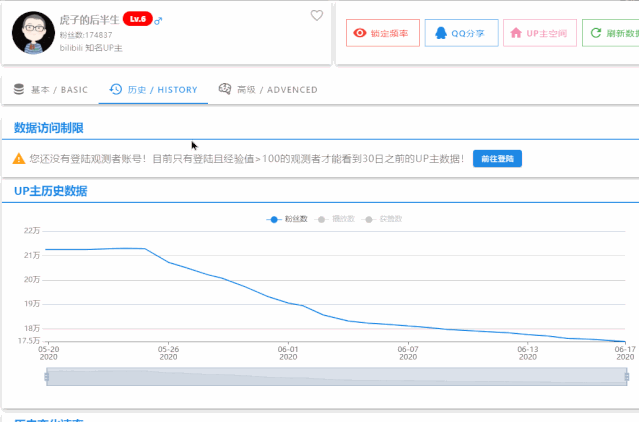Toggle the 获赞数 legend series
Viewport: 639px width, 422px height.
[x=382, y=218]
